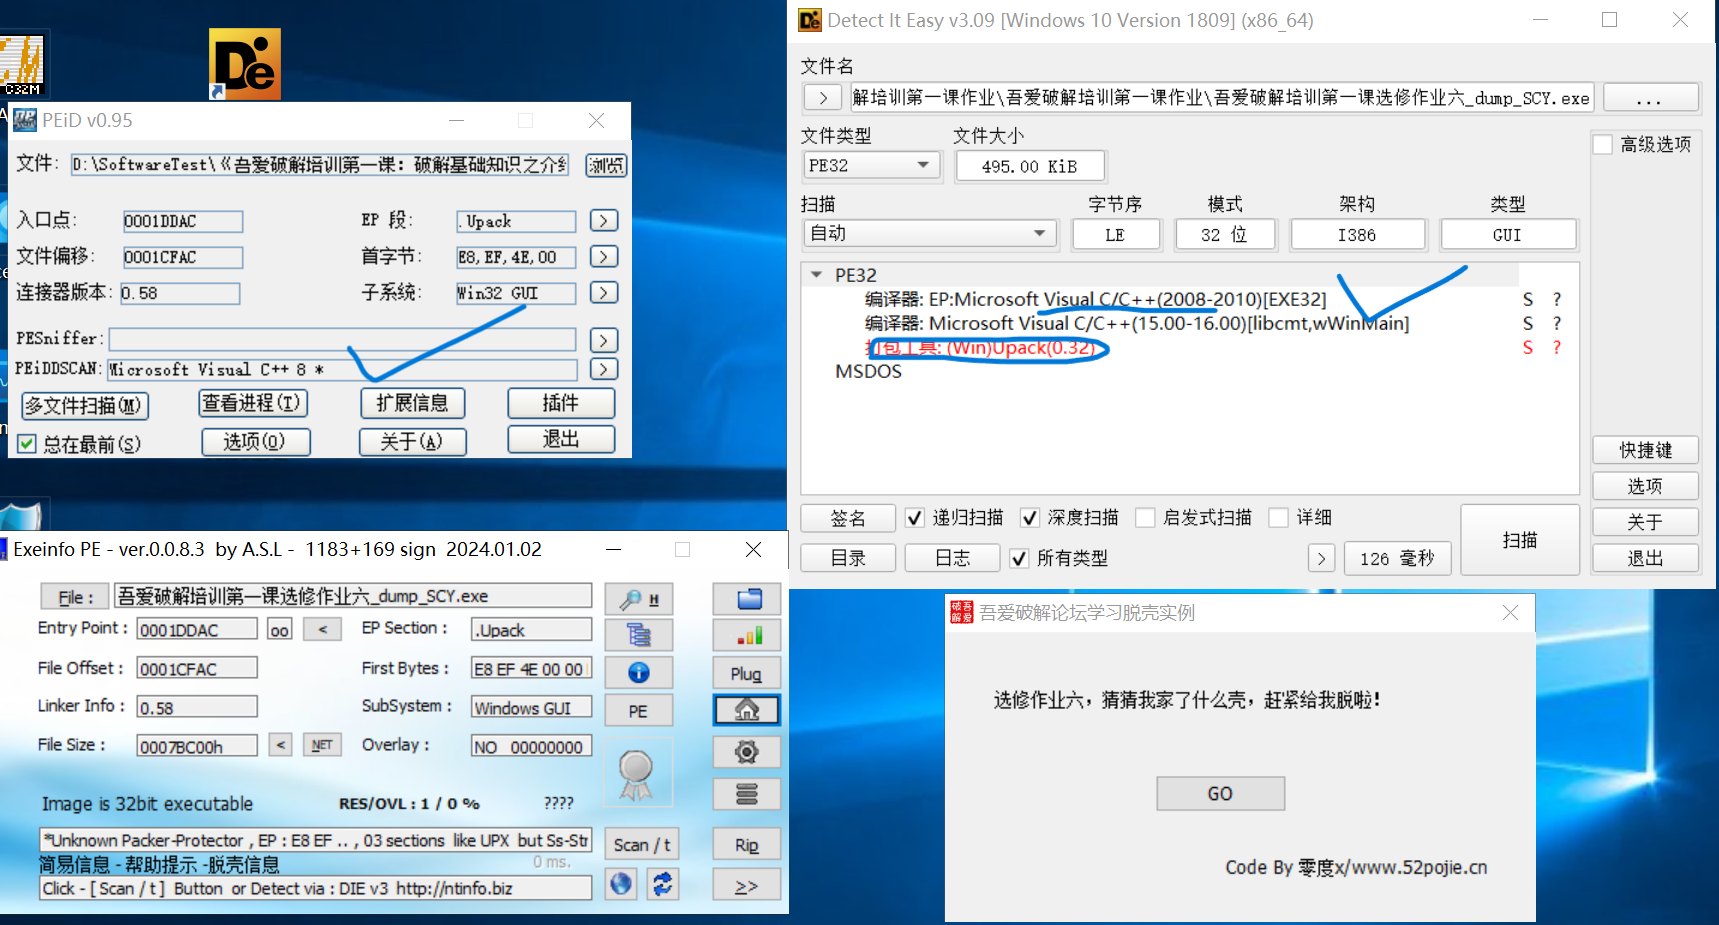Viewport: 1719px width, 925px height.
Task: Open the 文件类型 PE32 dropdown
Action: pyautogui.click(x=871, y=165)
